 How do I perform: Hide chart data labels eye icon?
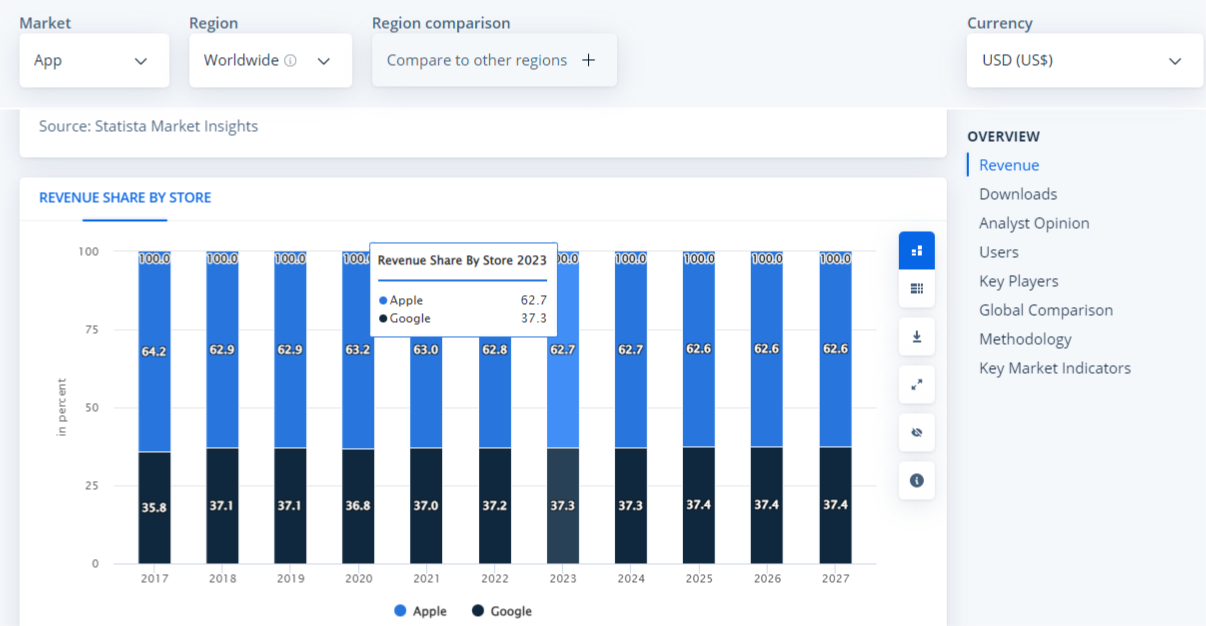pos(916,432)
